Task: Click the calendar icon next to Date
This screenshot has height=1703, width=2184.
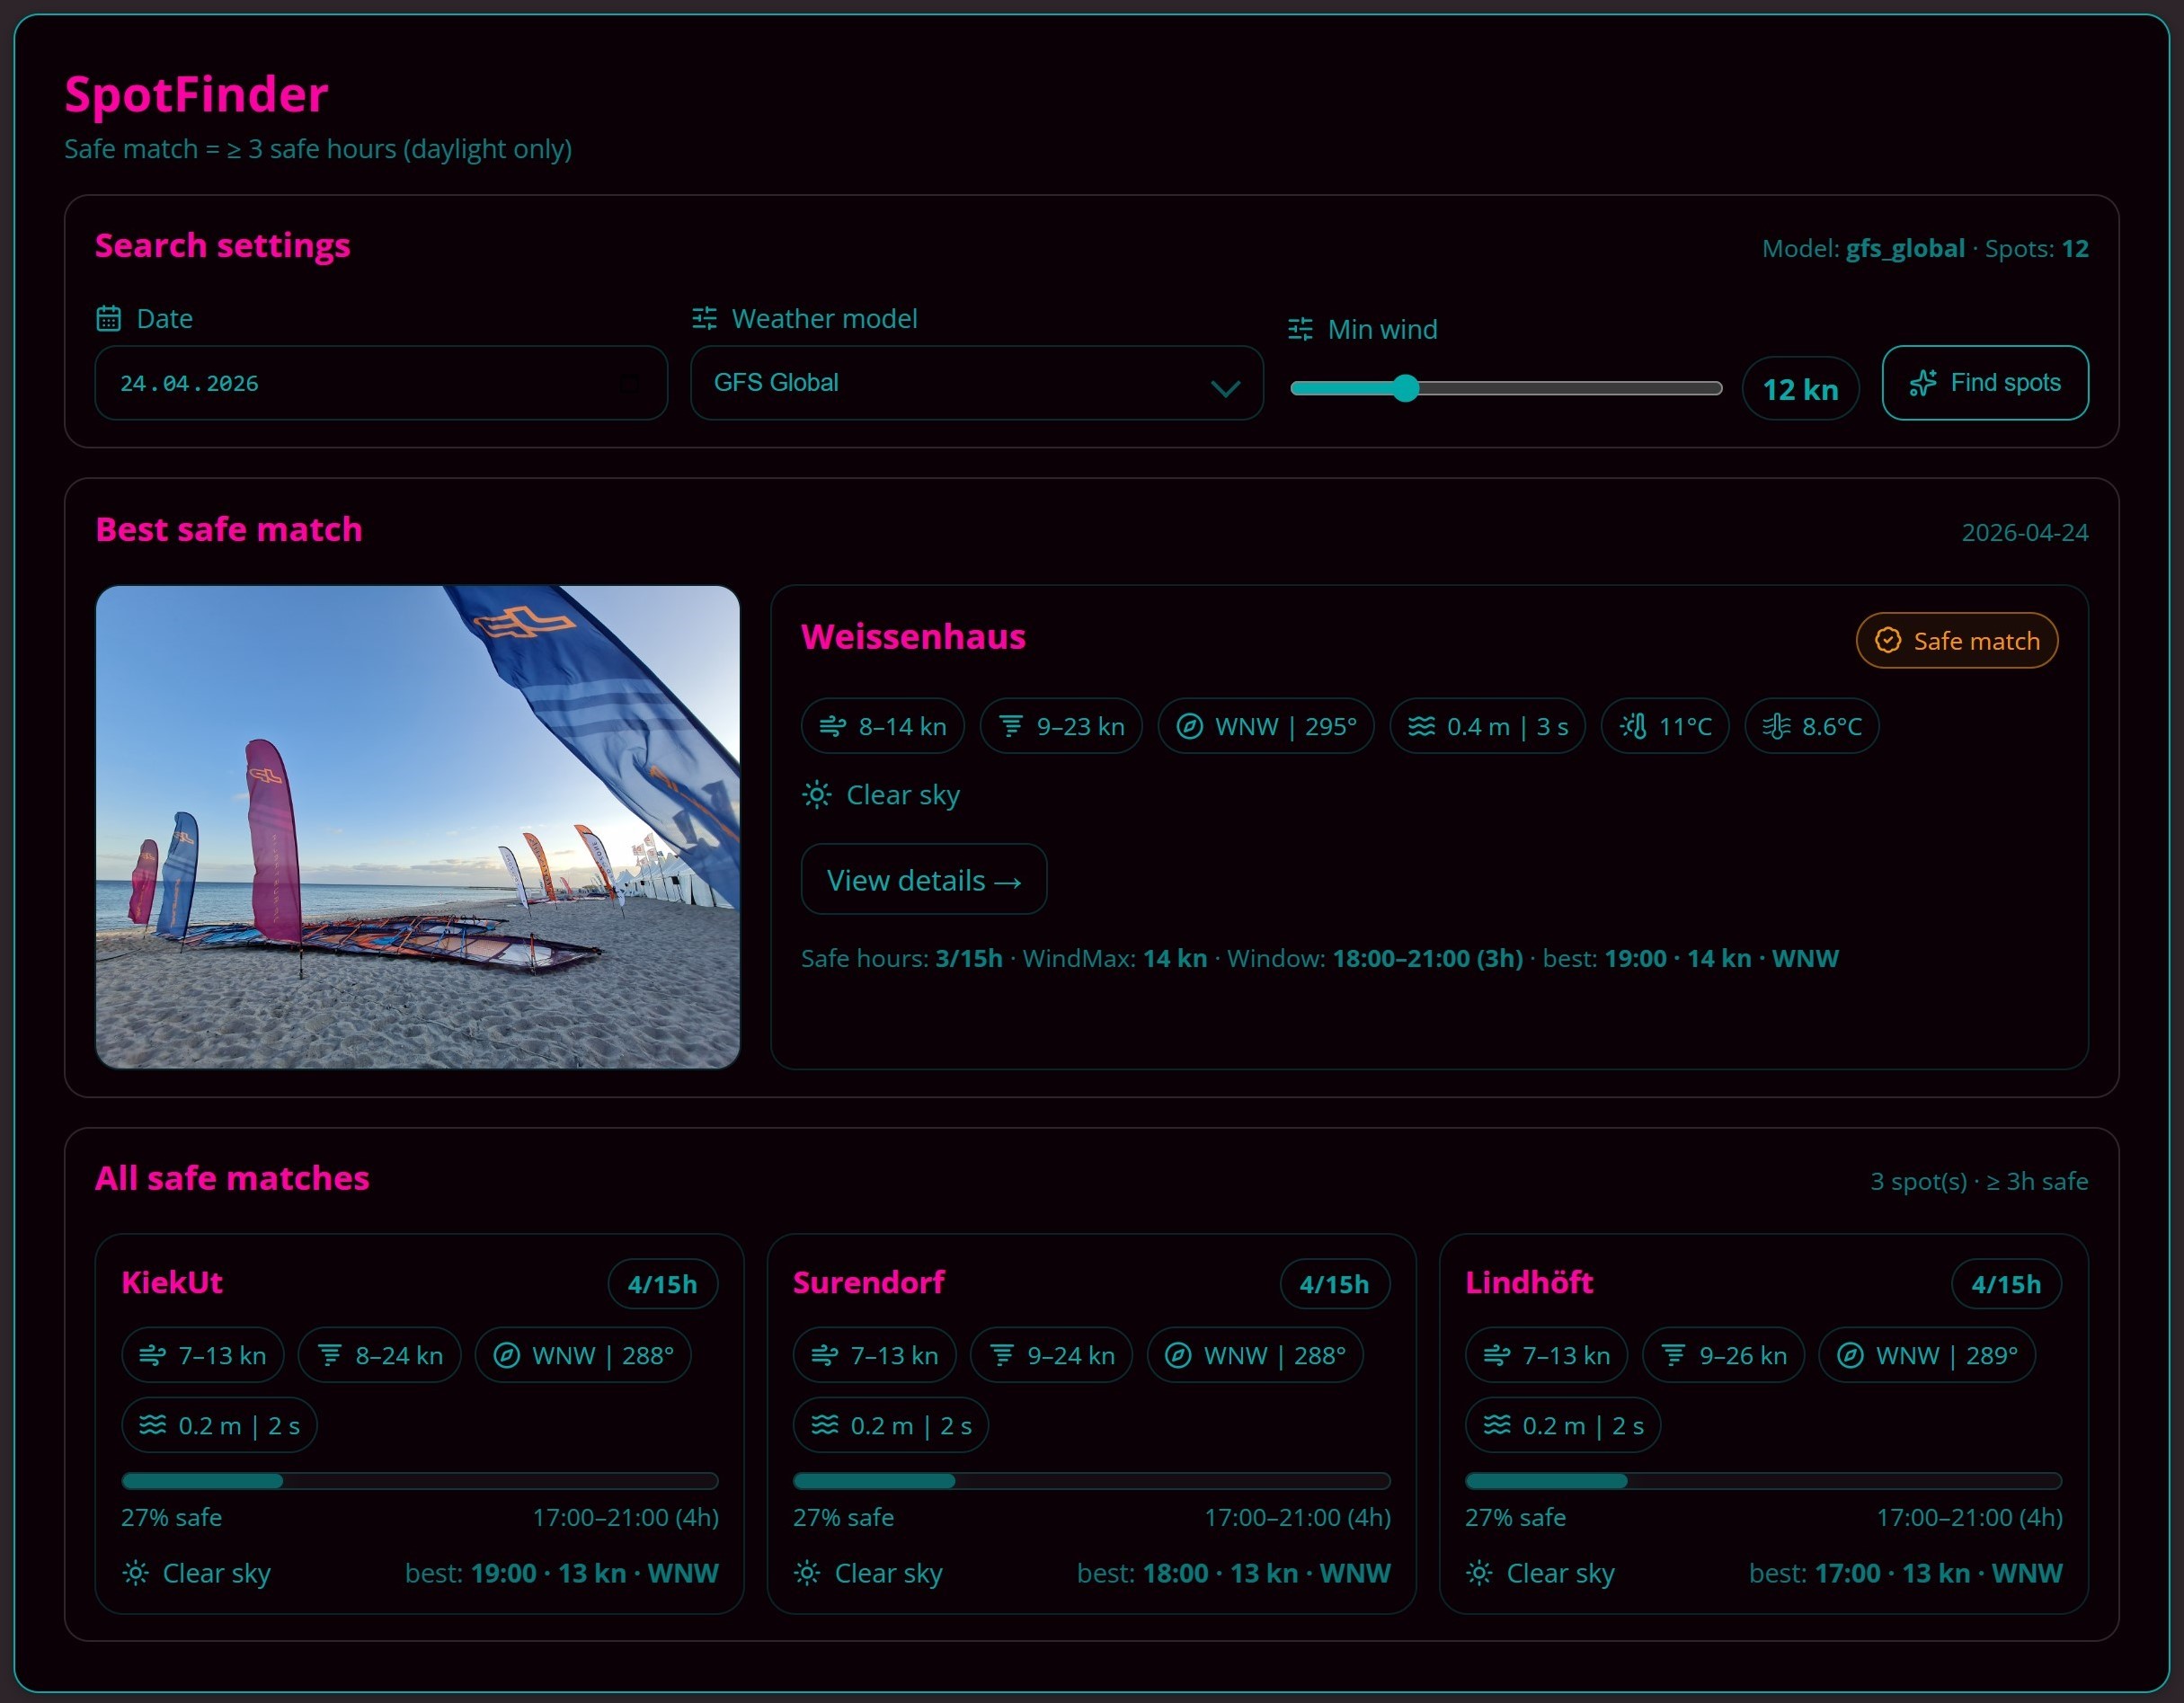Action: click(x=108, y=318)
